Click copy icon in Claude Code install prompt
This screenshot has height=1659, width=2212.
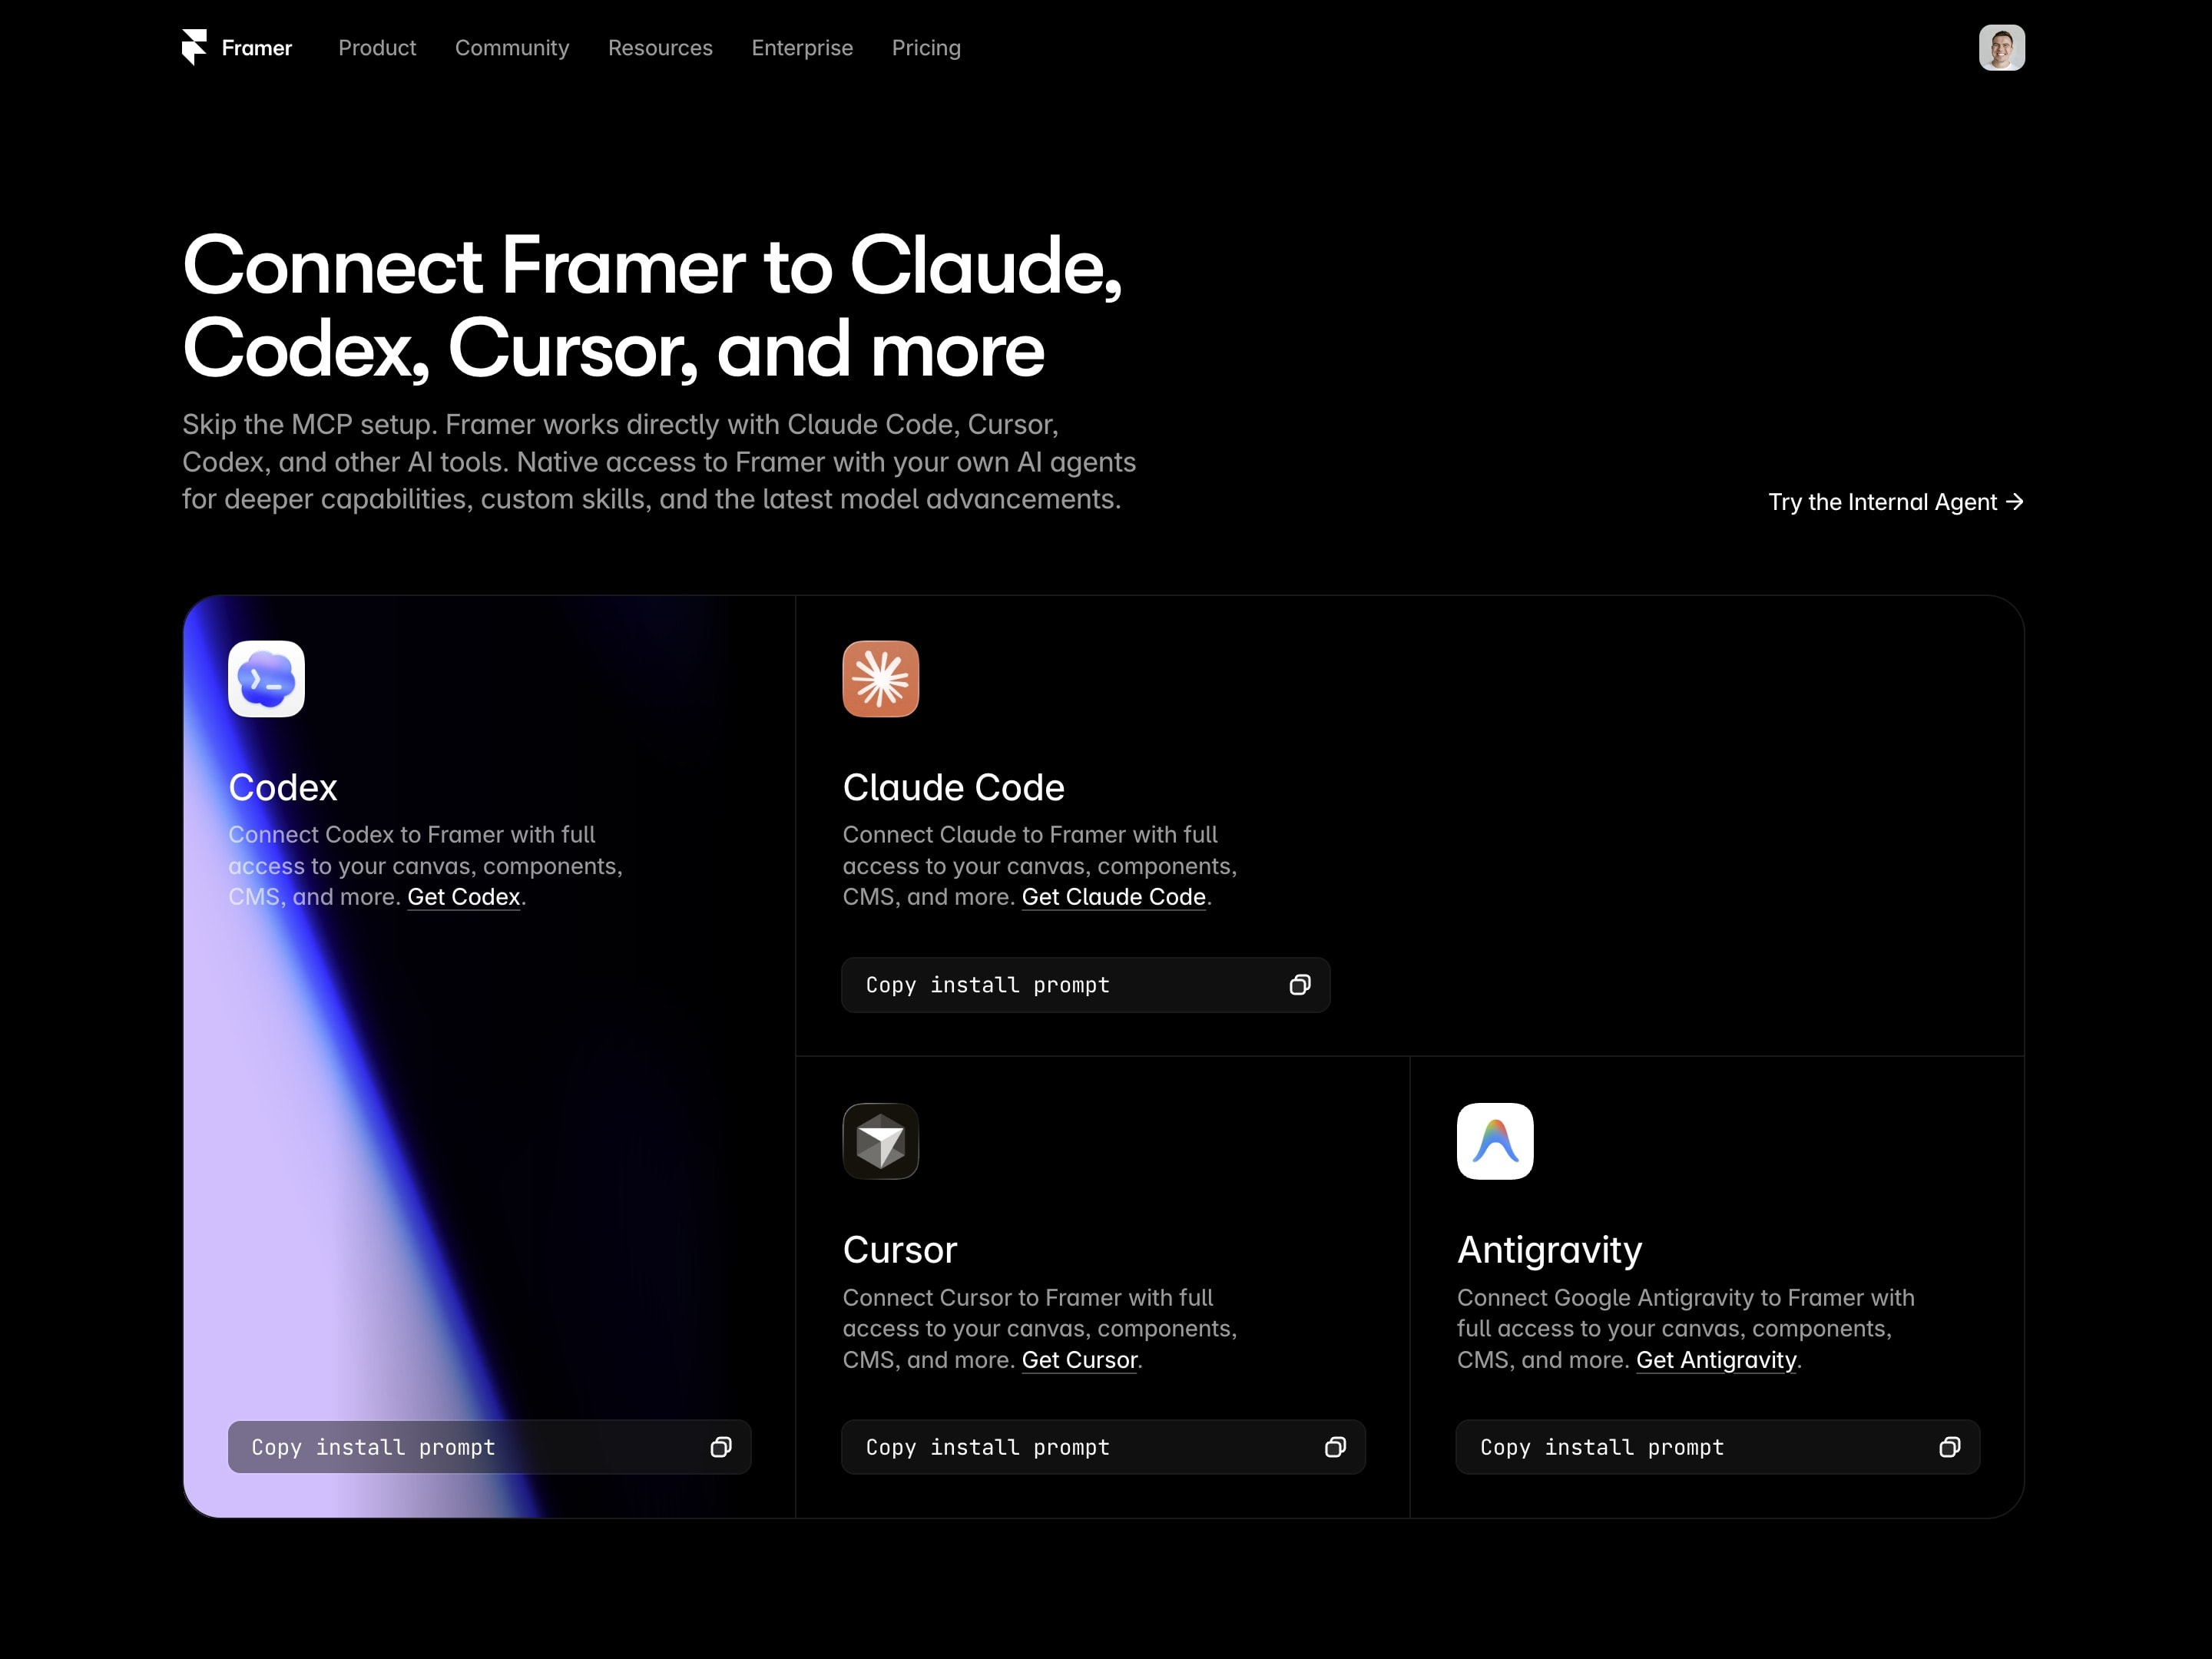click(x=1300, y=985)
